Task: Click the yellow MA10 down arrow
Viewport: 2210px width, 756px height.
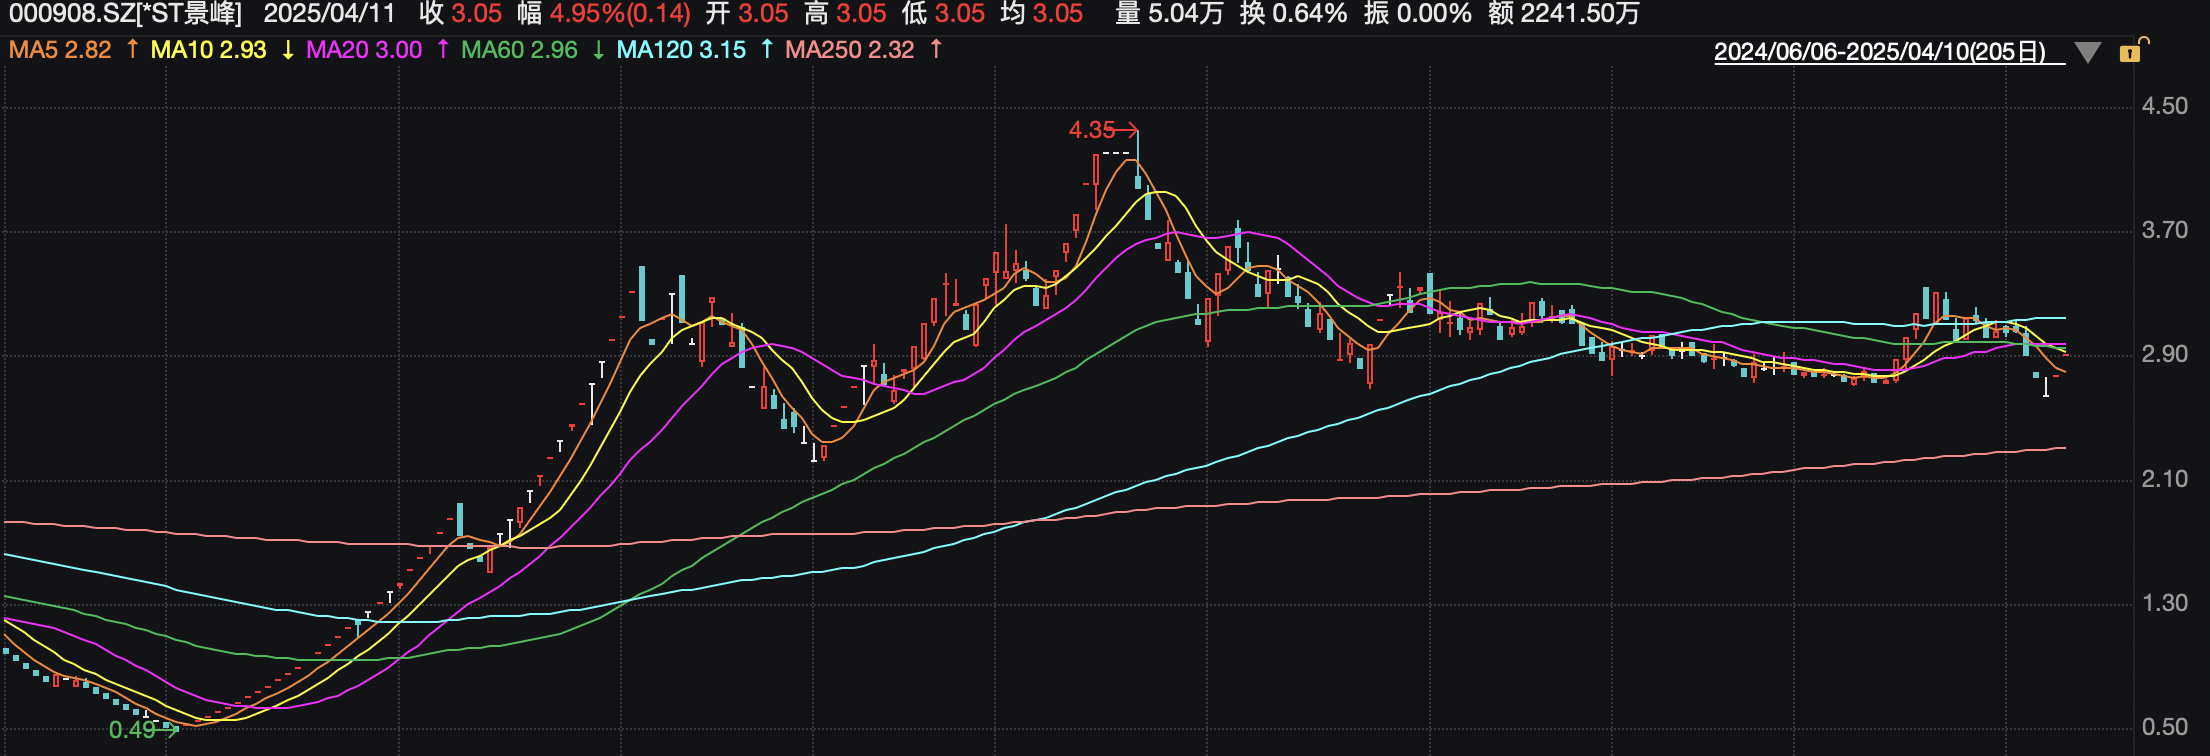Action: (x=288, y=50)
